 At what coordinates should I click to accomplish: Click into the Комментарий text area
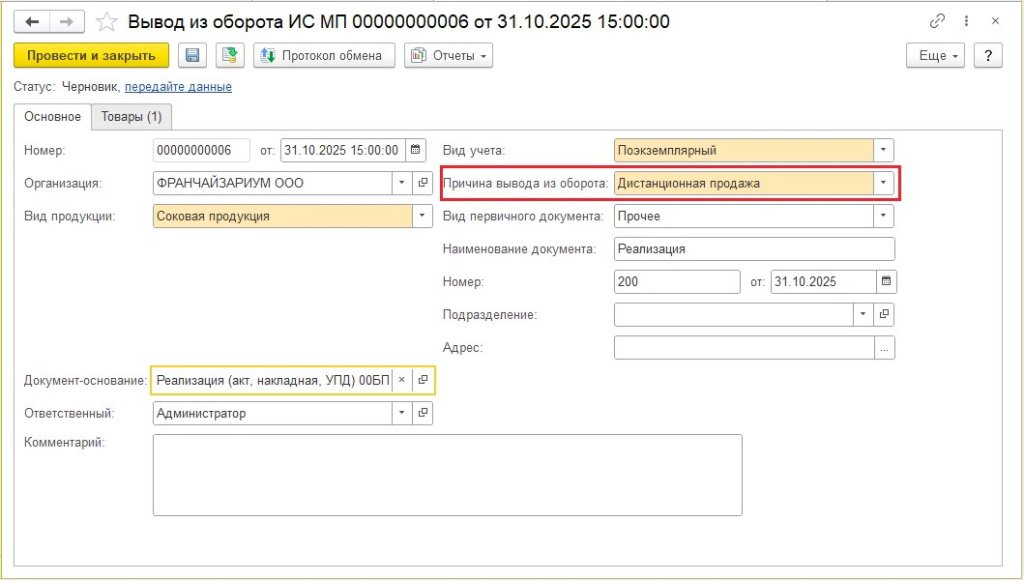[447, 474]
